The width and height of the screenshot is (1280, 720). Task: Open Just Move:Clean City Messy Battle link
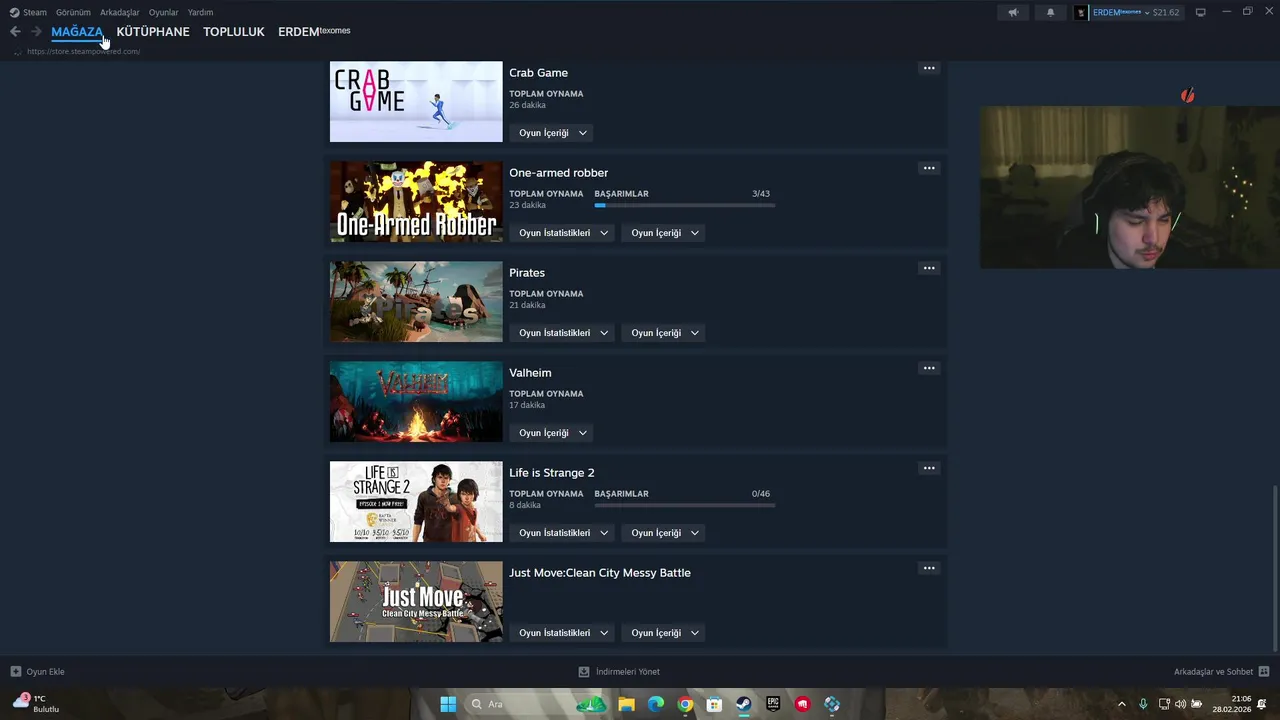(x=600, y=573)
